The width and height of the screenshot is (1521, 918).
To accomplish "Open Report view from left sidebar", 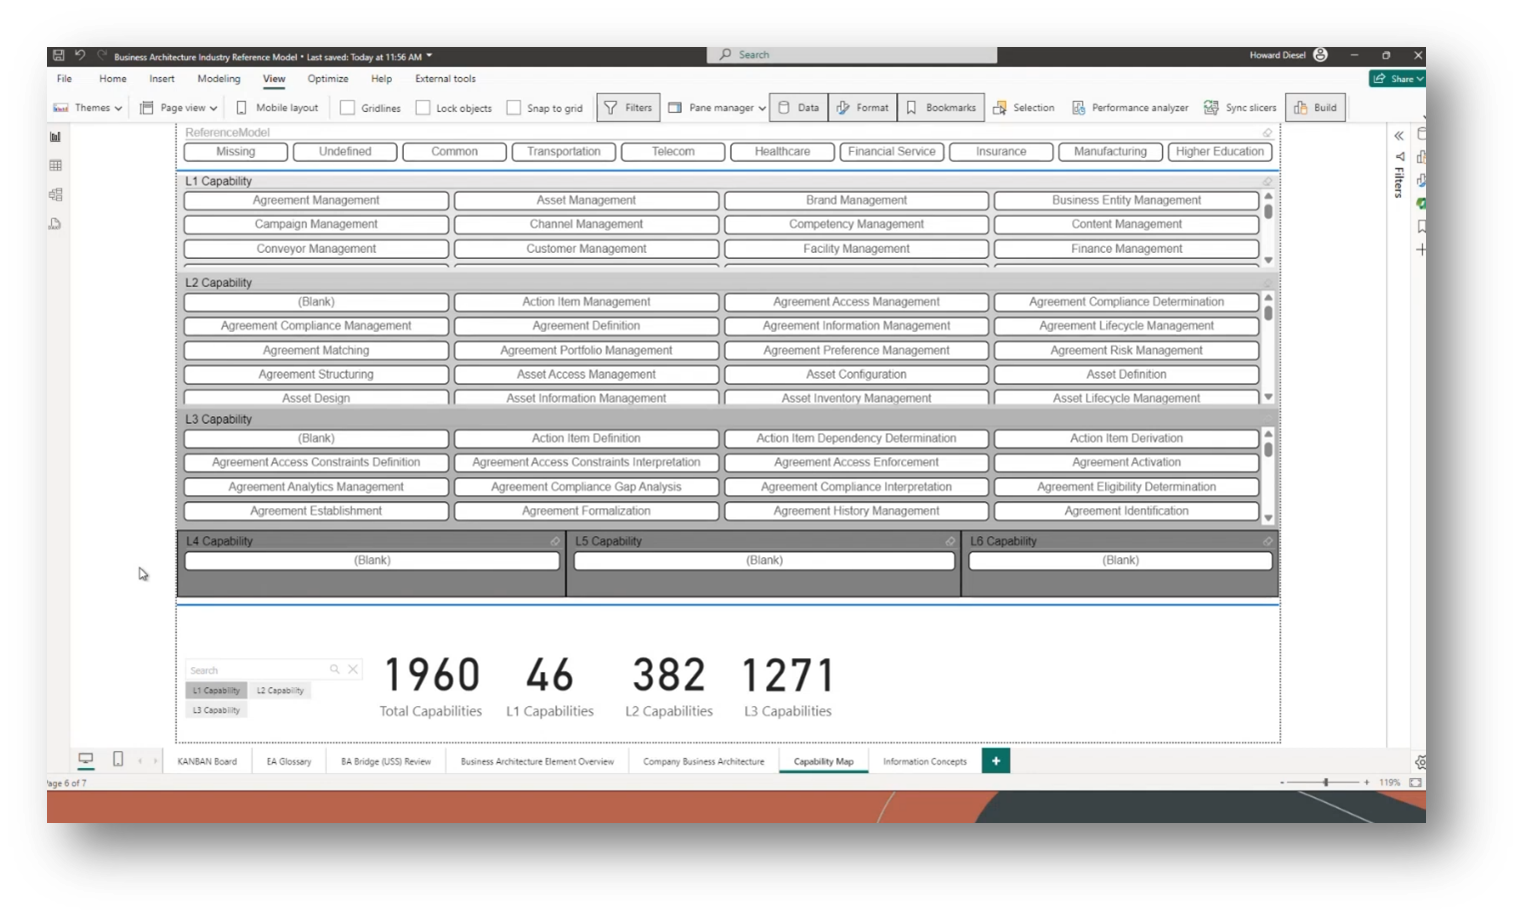I will tap(55, 137).
